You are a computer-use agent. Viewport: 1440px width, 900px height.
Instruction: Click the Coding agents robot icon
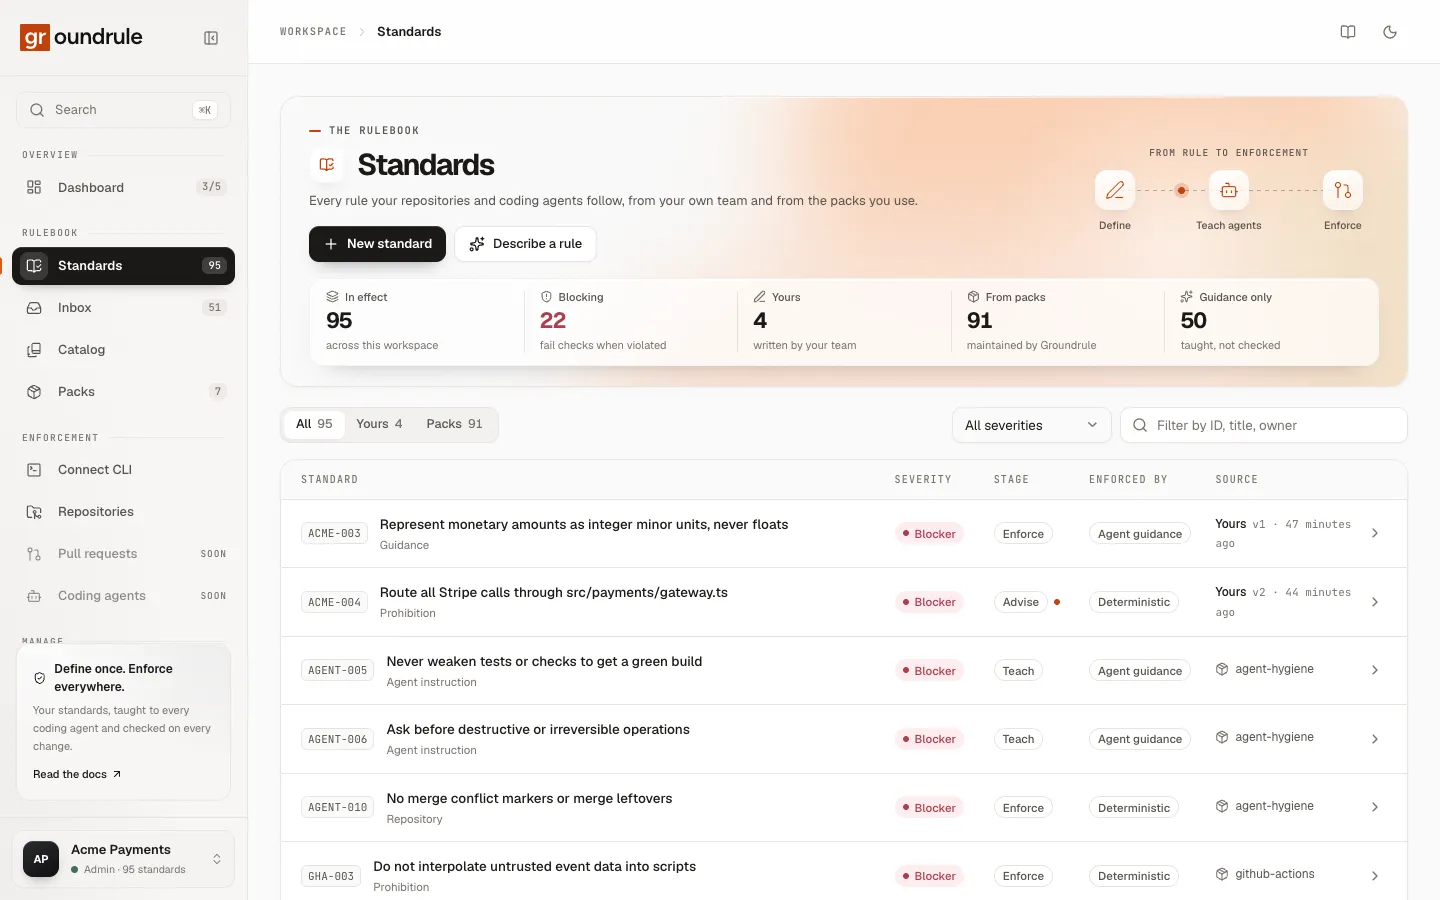(x=34, y=596)
